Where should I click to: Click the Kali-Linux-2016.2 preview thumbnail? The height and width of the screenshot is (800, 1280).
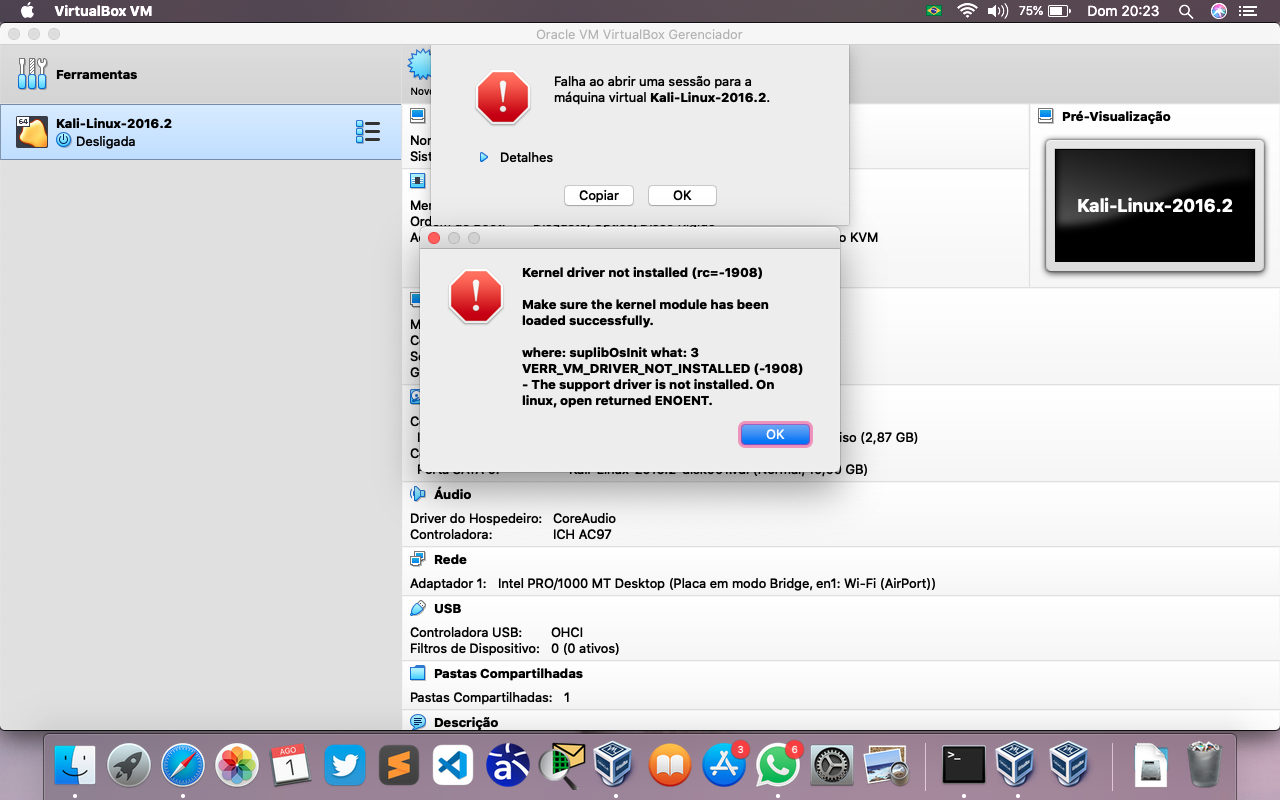click(x=1154, y=206)
